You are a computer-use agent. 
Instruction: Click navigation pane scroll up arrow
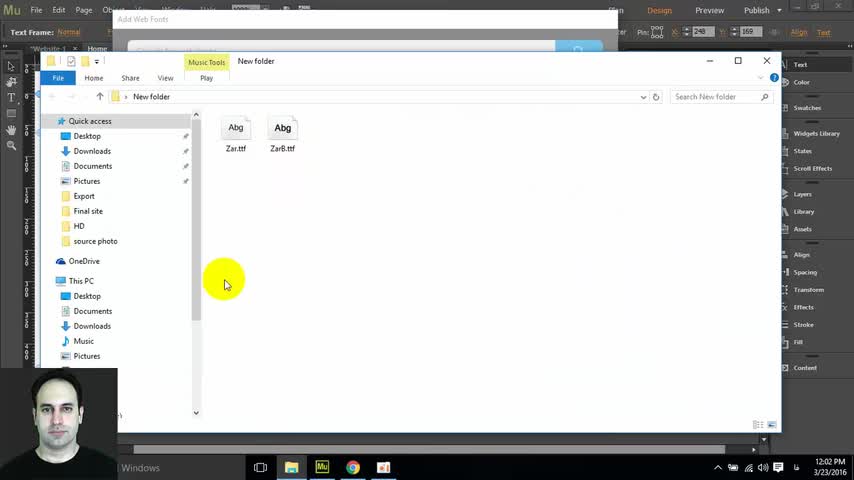click(x=196, y=115)
